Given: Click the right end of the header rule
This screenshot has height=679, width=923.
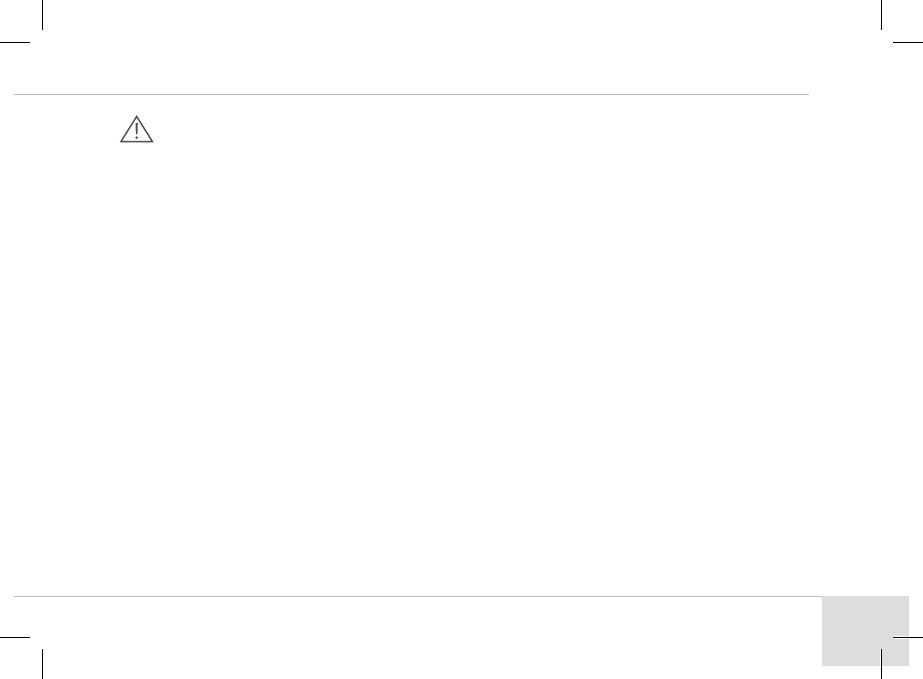Looking at the screenshot, I should (806, 95).
